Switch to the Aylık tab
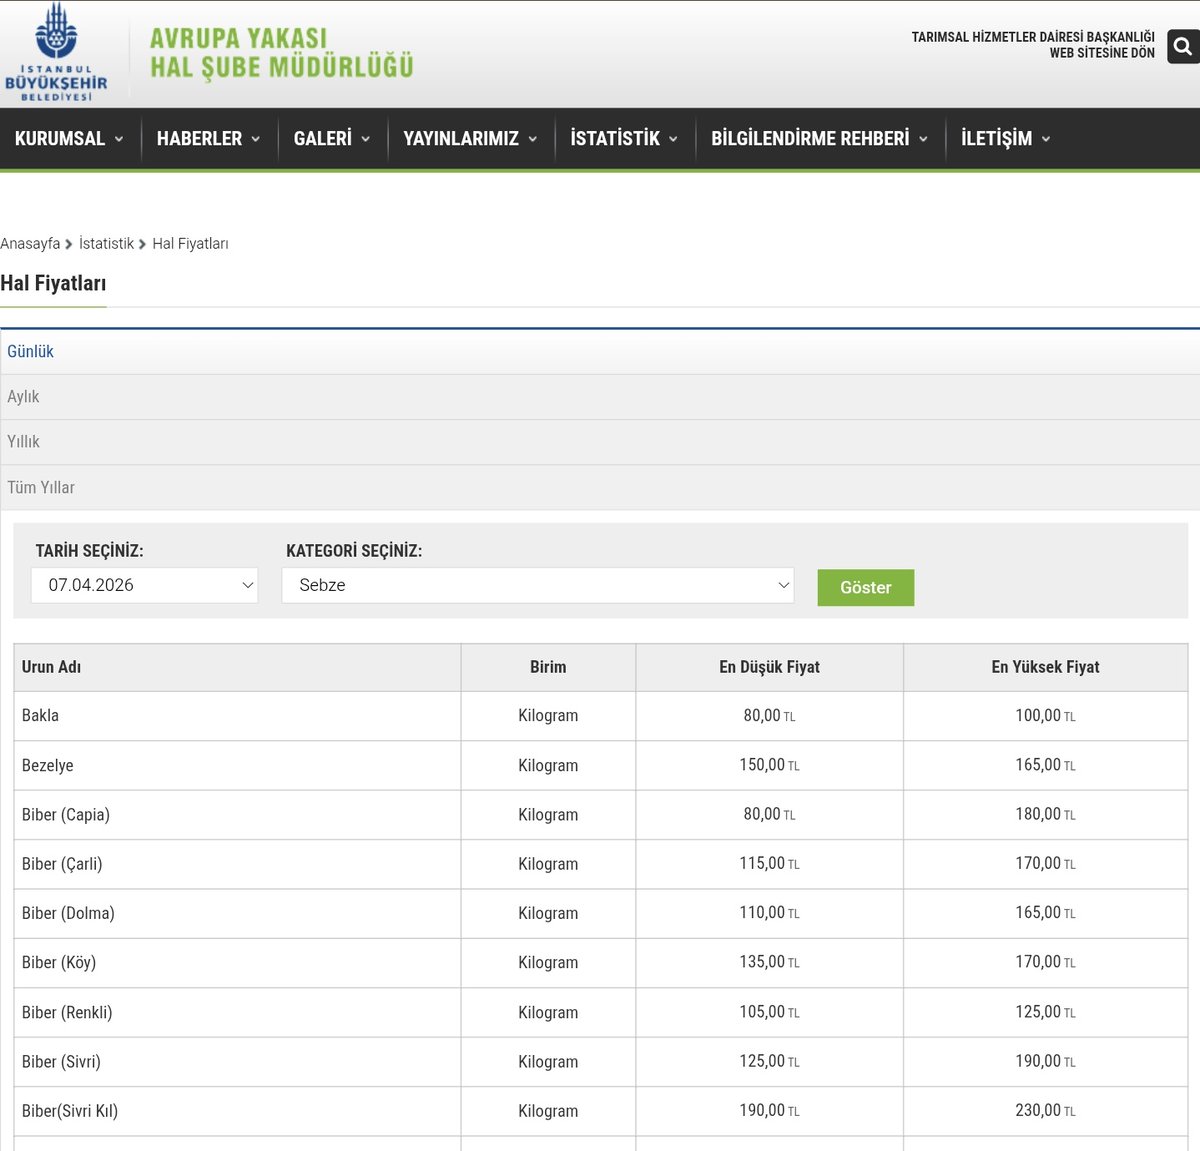This screenshot has width=1200, height=1151. click(600, 397)
